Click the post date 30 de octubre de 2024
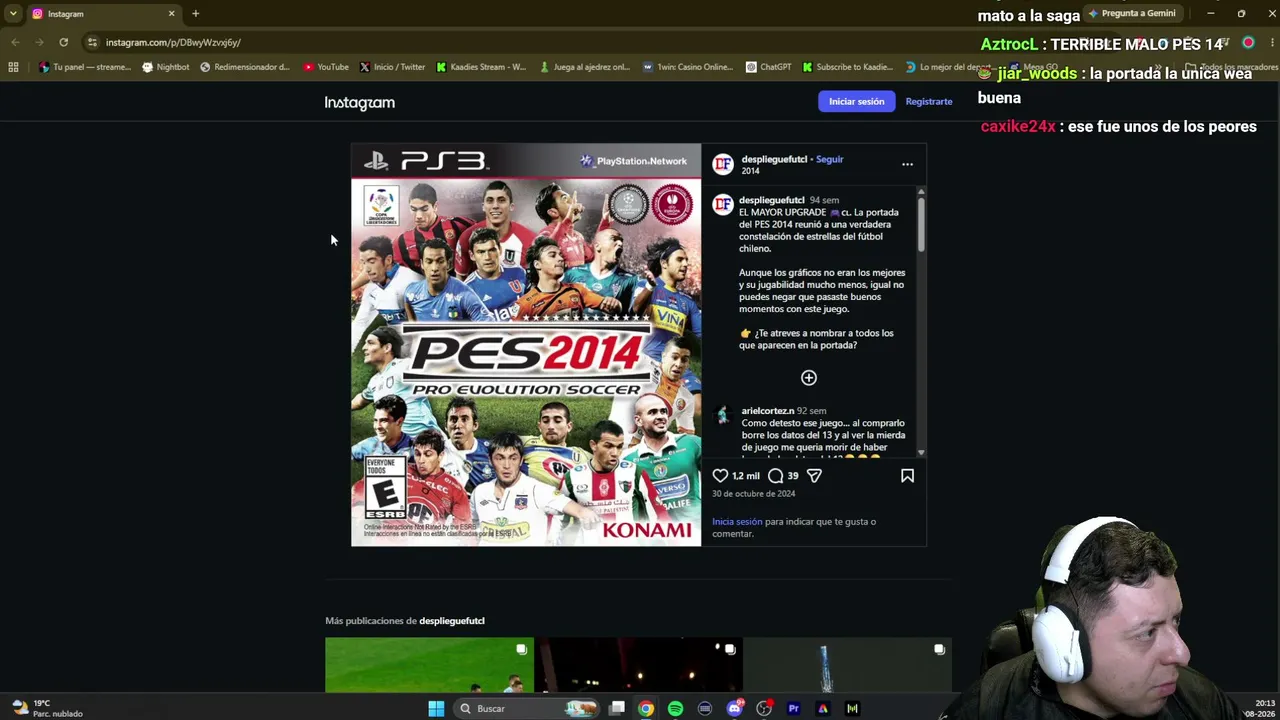The width and height of the screenshot is (1280, 720). 754,494
